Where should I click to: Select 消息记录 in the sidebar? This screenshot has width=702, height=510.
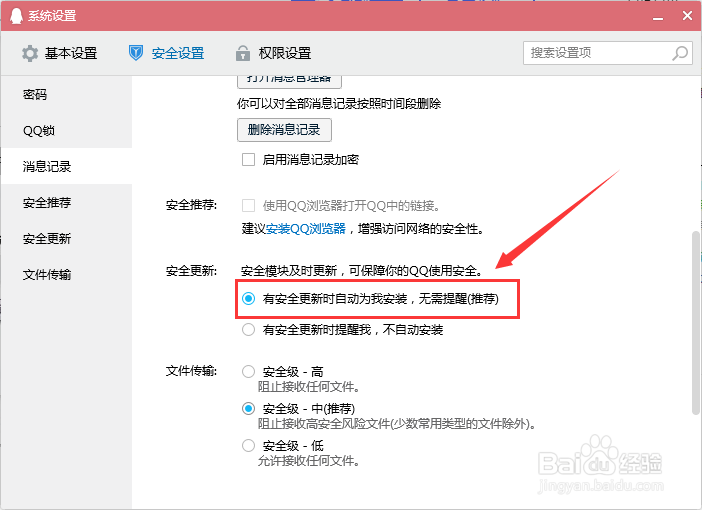tap(66, 166)
